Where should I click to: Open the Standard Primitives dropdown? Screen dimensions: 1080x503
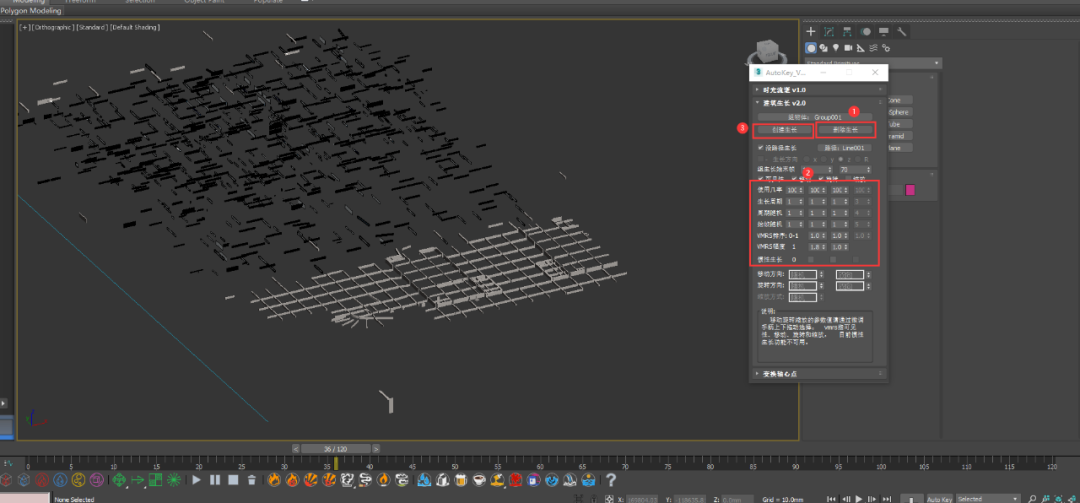pos(873,63)
